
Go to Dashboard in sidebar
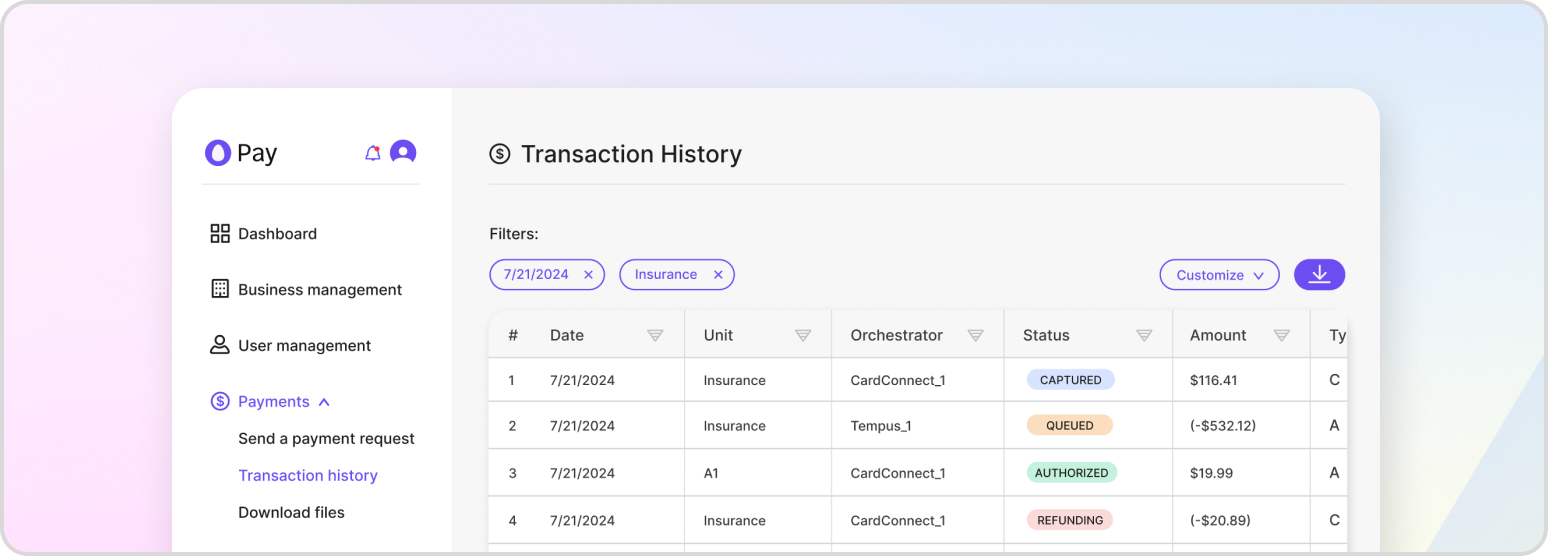click(277, 234)
